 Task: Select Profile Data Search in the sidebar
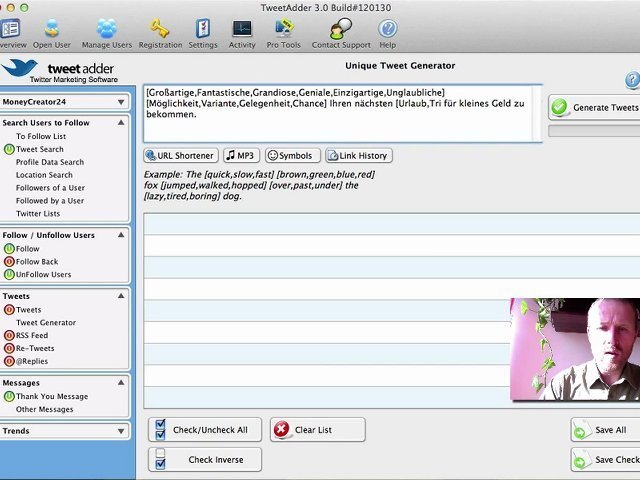(x=50, y=162)
